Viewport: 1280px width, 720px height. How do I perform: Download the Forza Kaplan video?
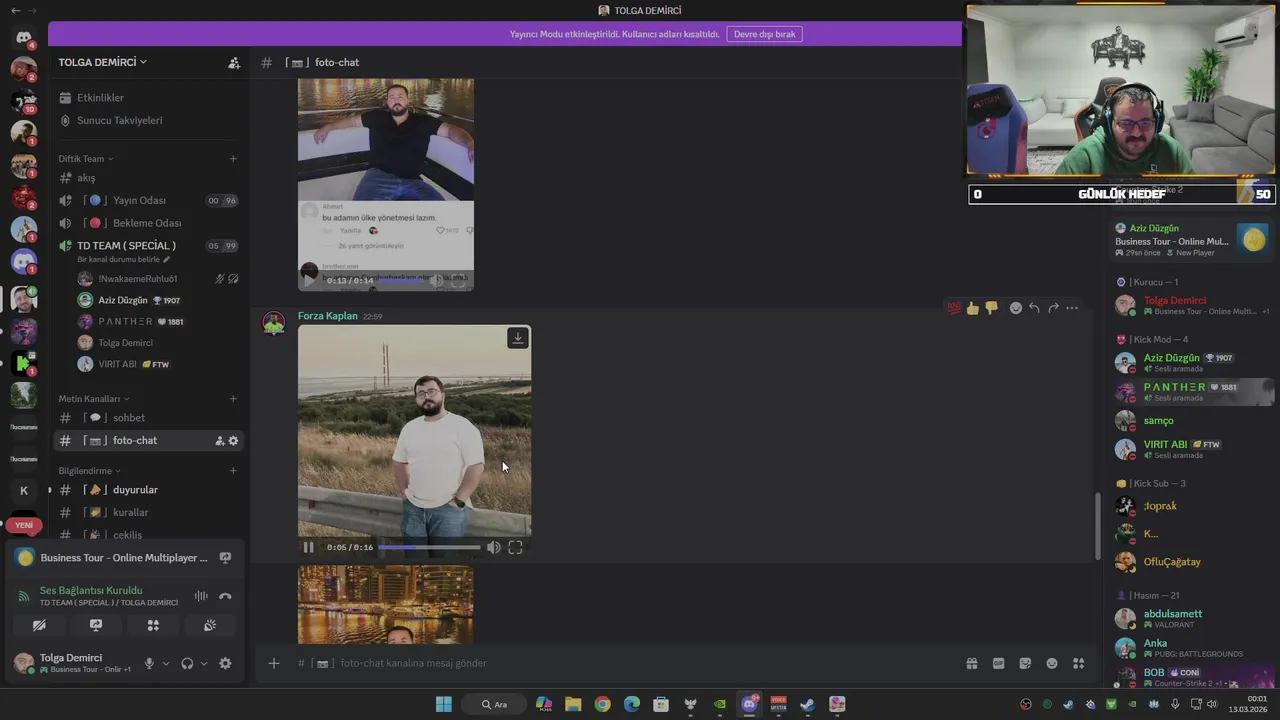point(518,338)
